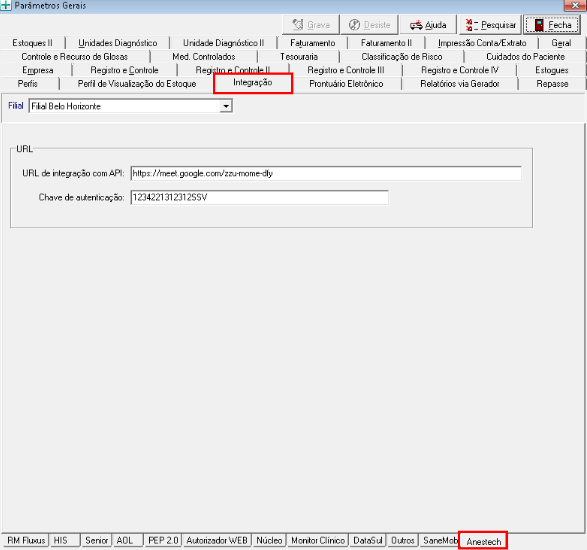The image size is (587, 550).
Task: Select the Faturamento tab
Action: [x=313, y=43]
